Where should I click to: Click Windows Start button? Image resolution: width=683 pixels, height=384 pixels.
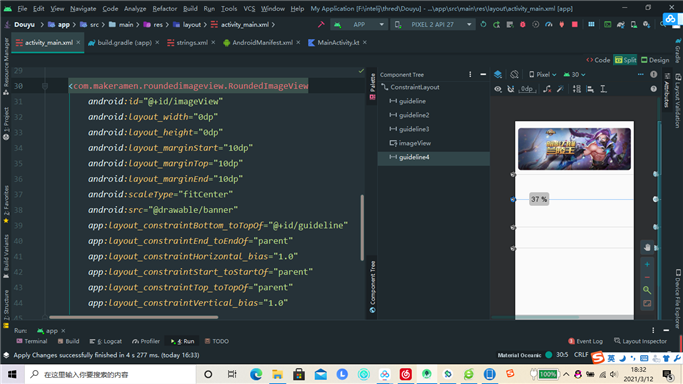tap(12, 374)
